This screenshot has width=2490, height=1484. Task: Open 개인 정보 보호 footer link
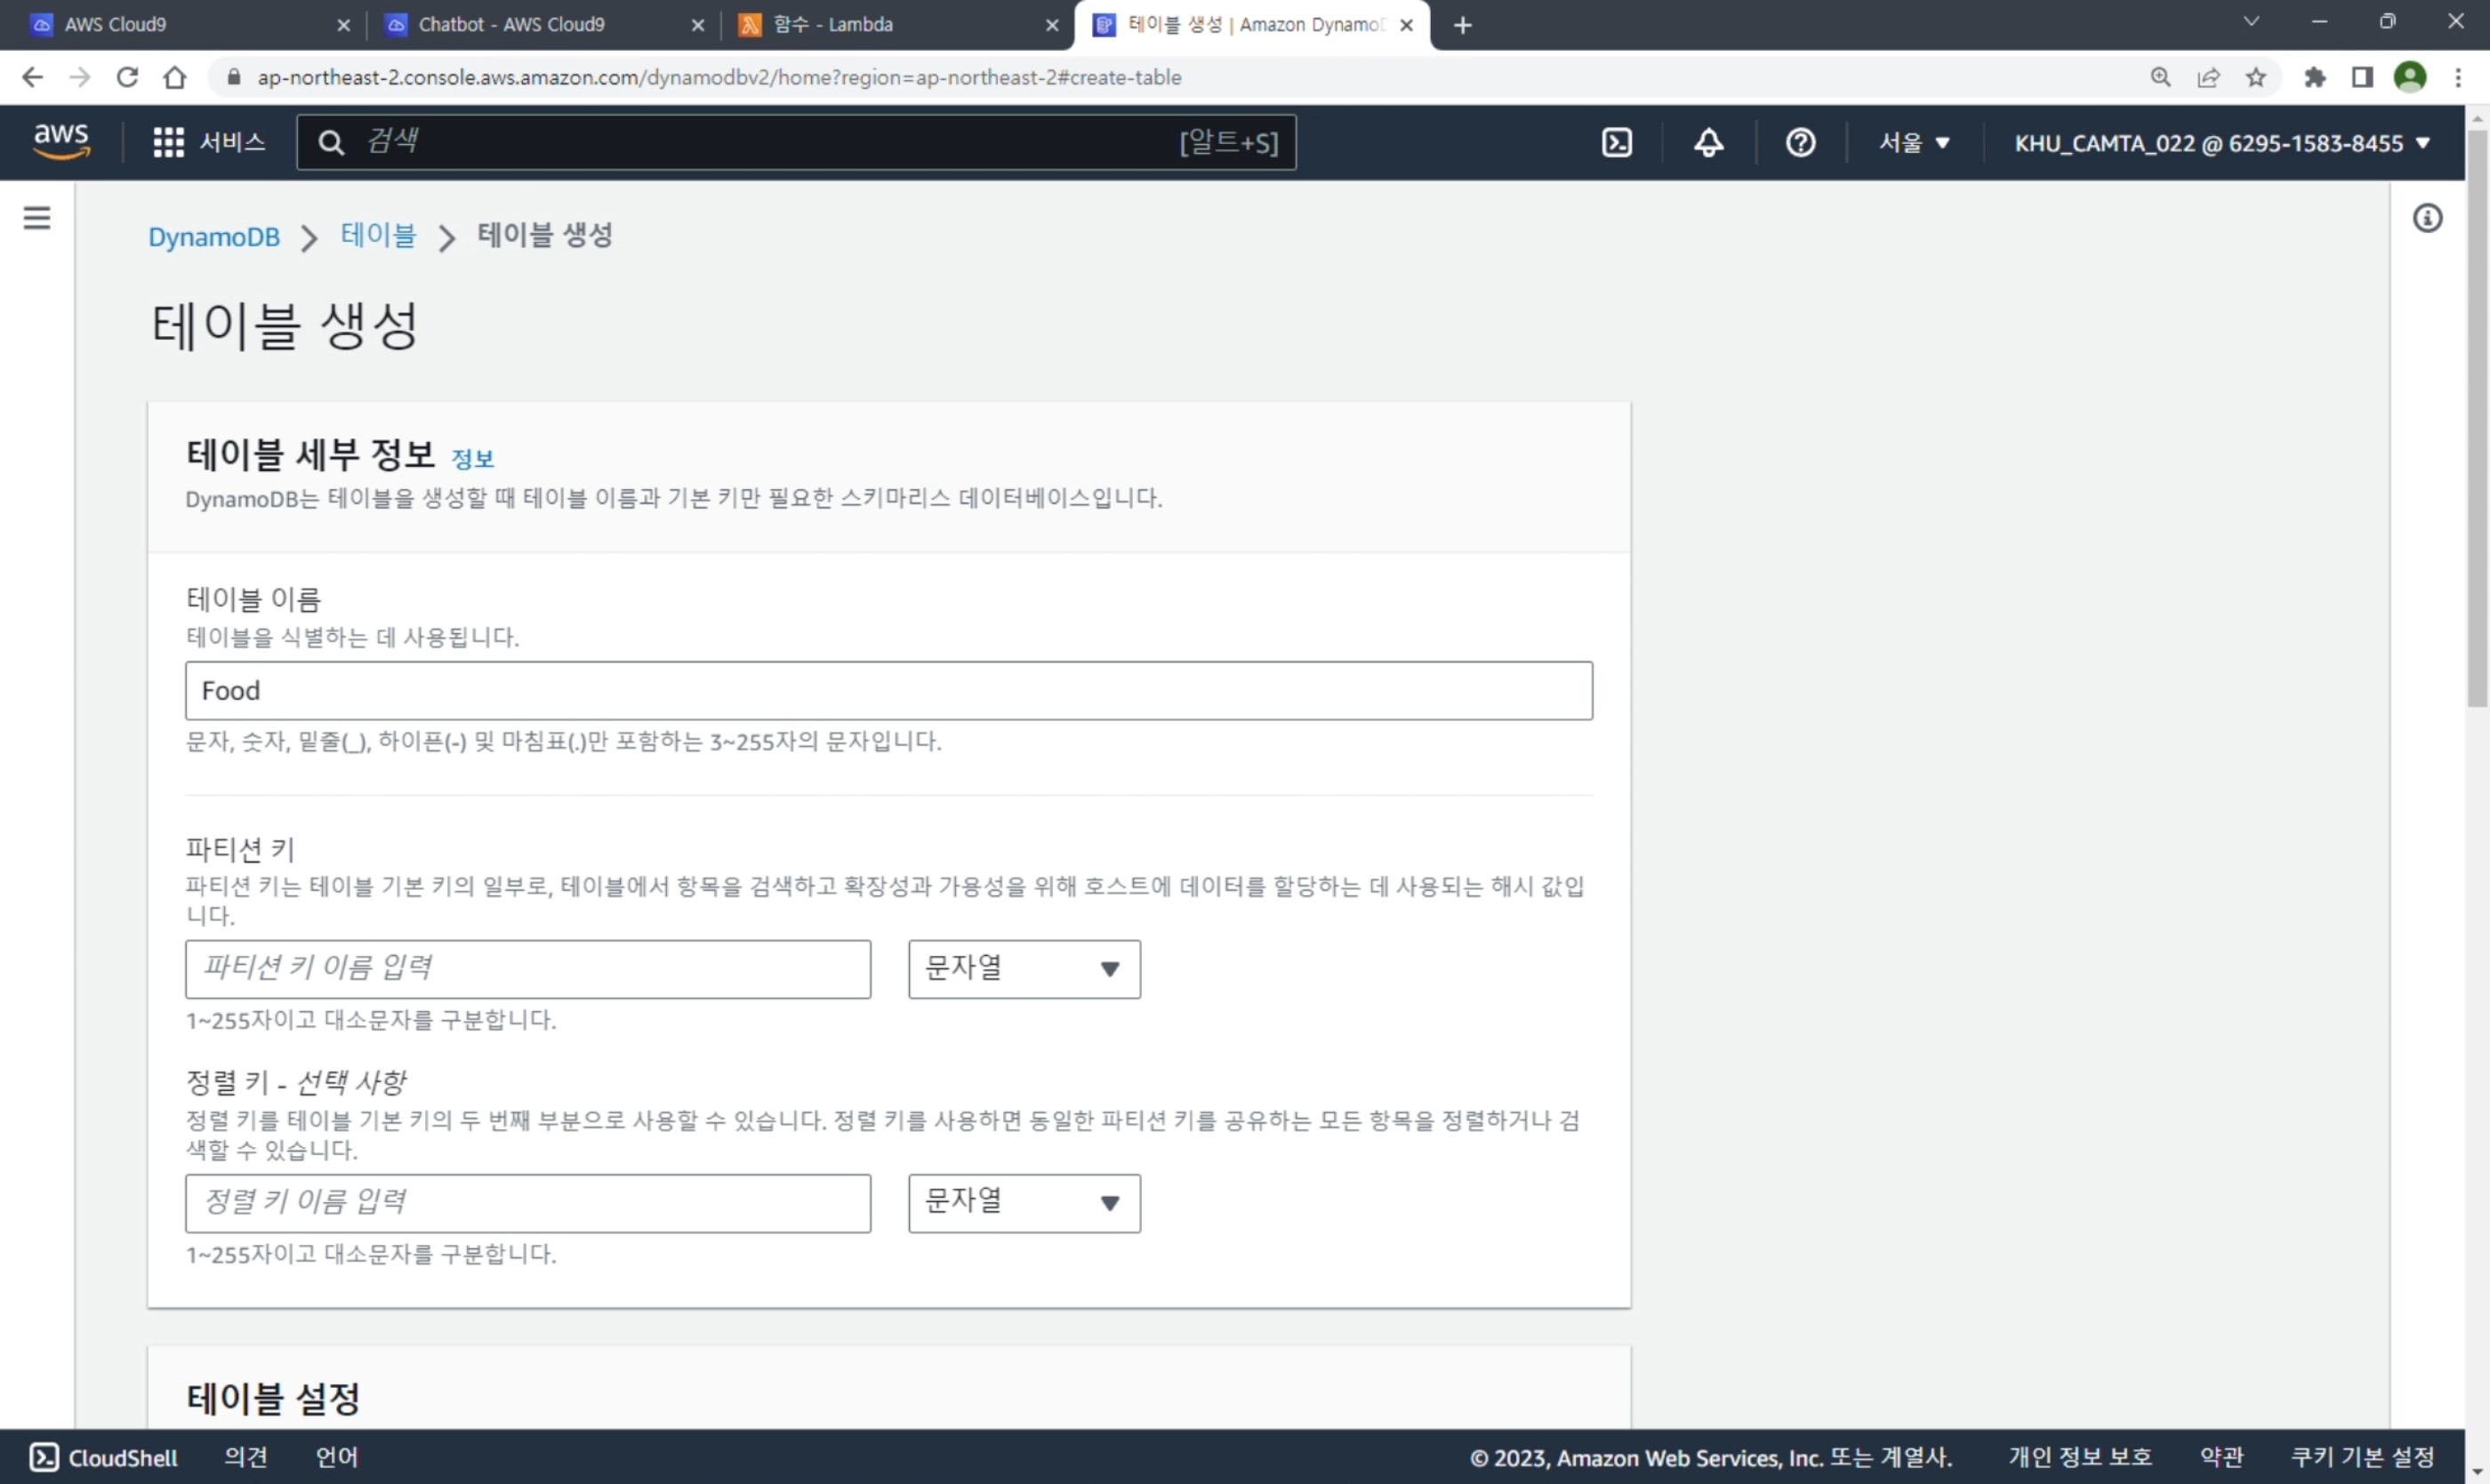click(2080, 1457)
